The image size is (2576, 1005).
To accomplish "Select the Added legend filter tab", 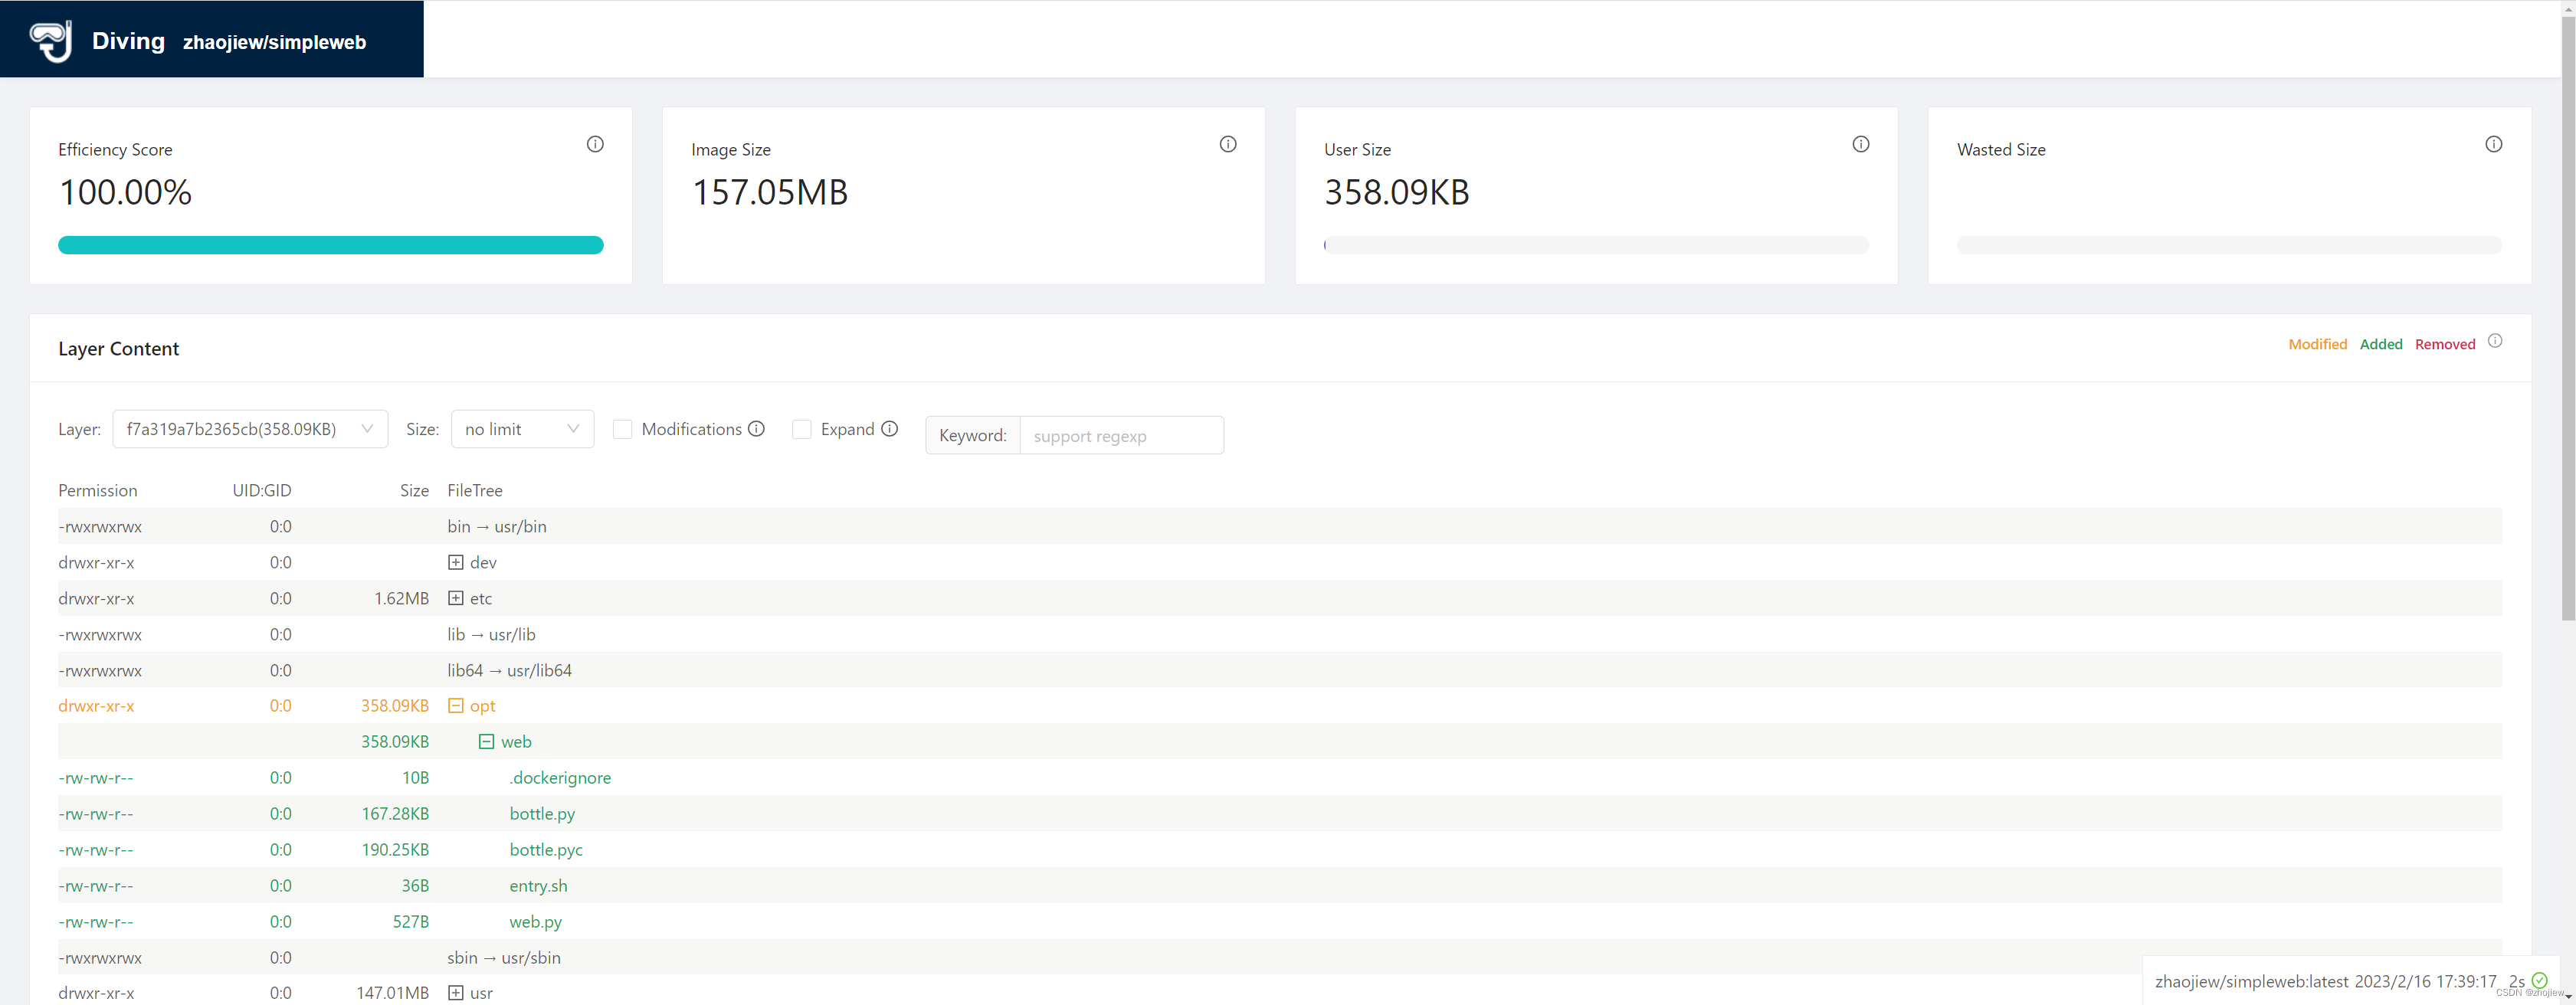I will pyautogui.click(x=2382, y=343).
